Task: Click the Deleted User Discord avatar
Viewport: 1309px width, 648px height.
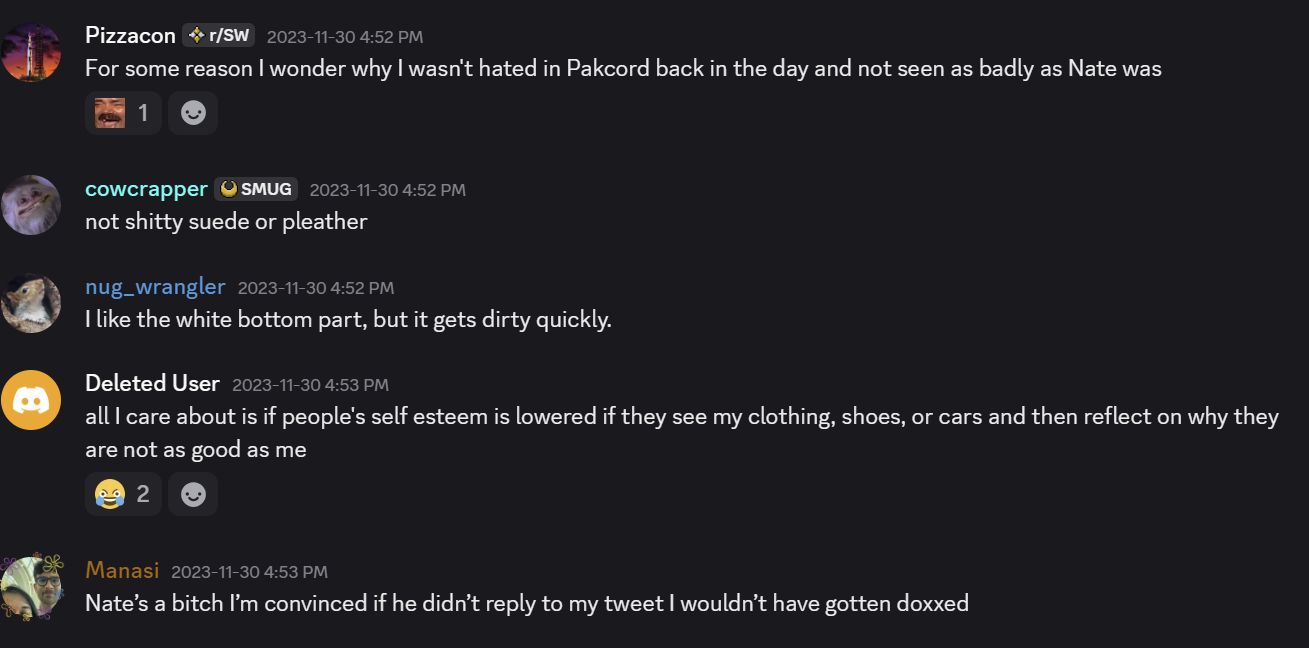Action: click(x=31, y=399)
